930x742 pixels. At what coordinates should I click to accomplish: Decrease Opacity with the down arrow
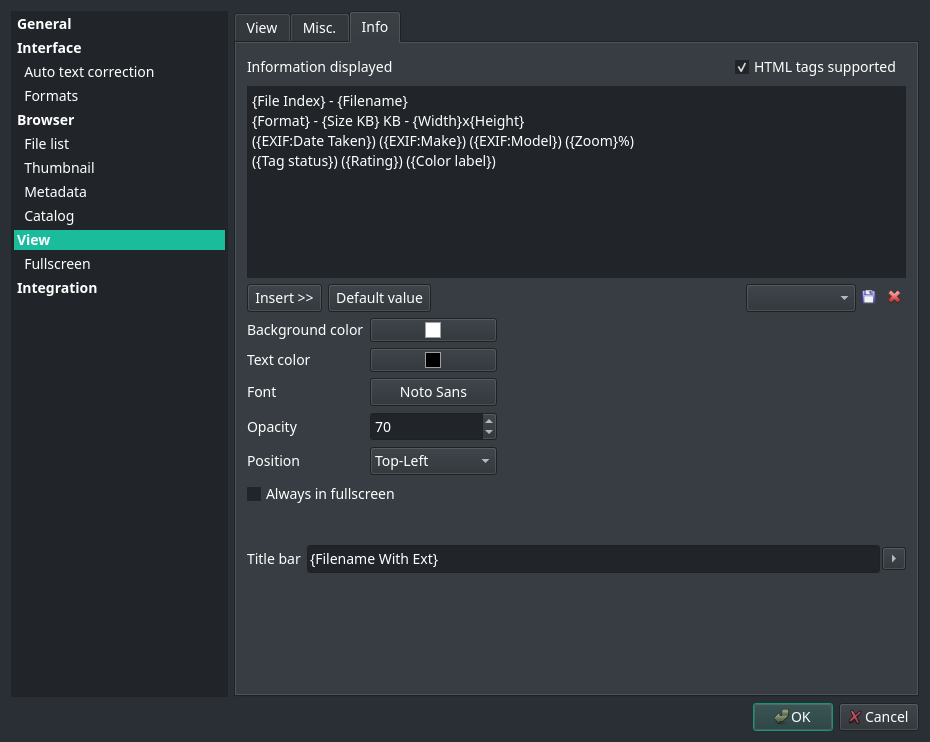pos(489,433)
